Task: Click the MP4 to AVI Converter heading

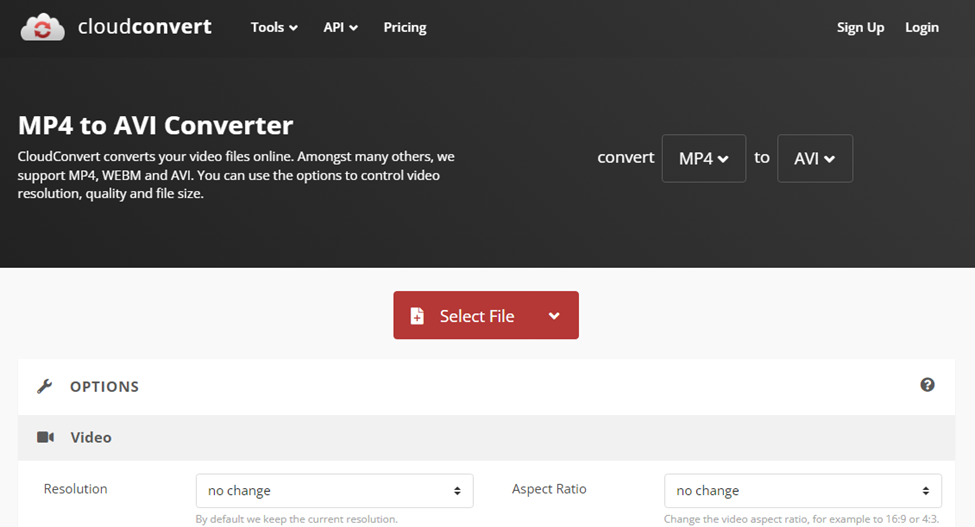Action: coord(155,125)
